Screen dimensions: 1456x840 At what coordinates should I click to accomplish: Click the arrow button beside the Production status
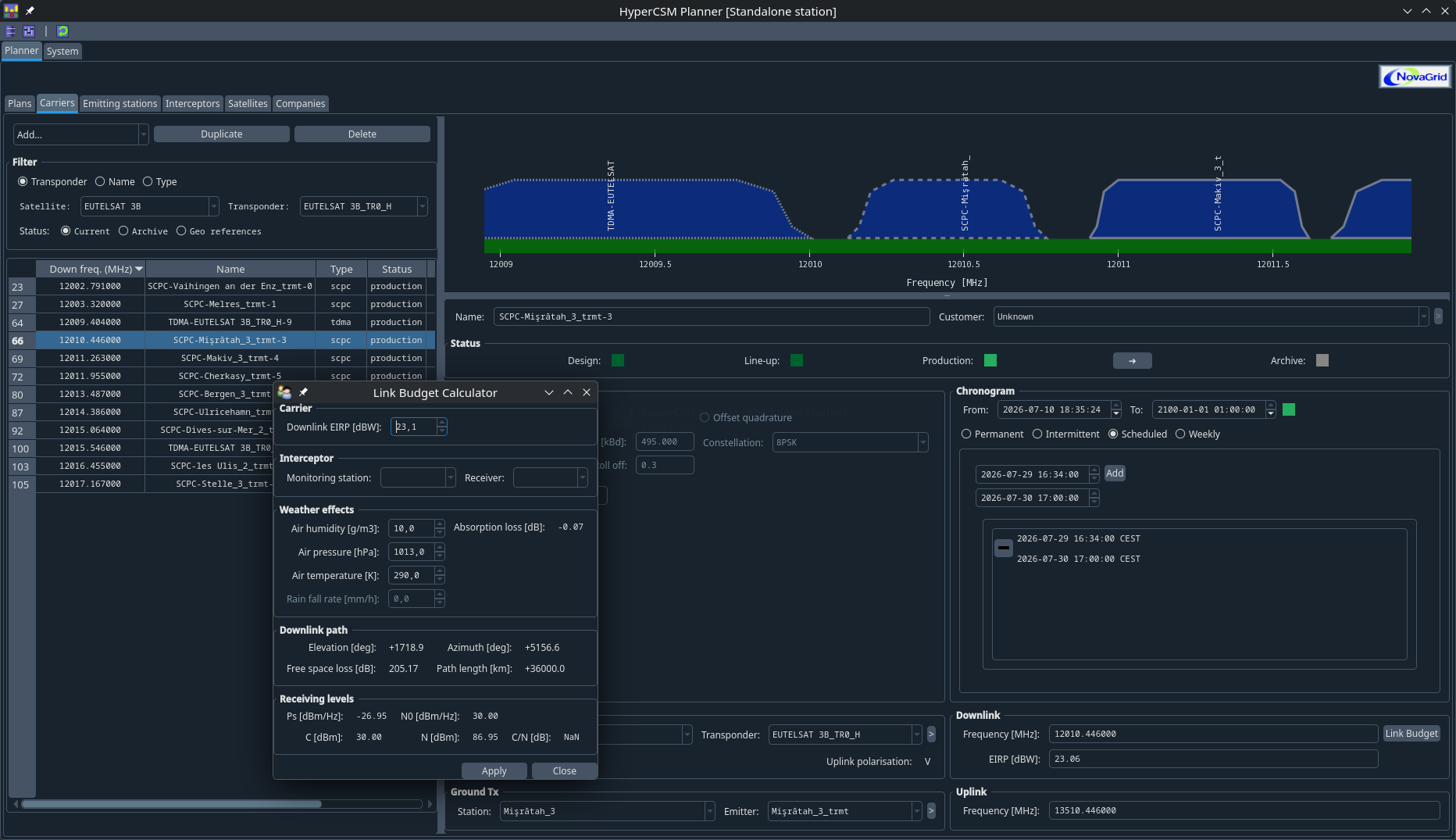tap(1132, 360)
